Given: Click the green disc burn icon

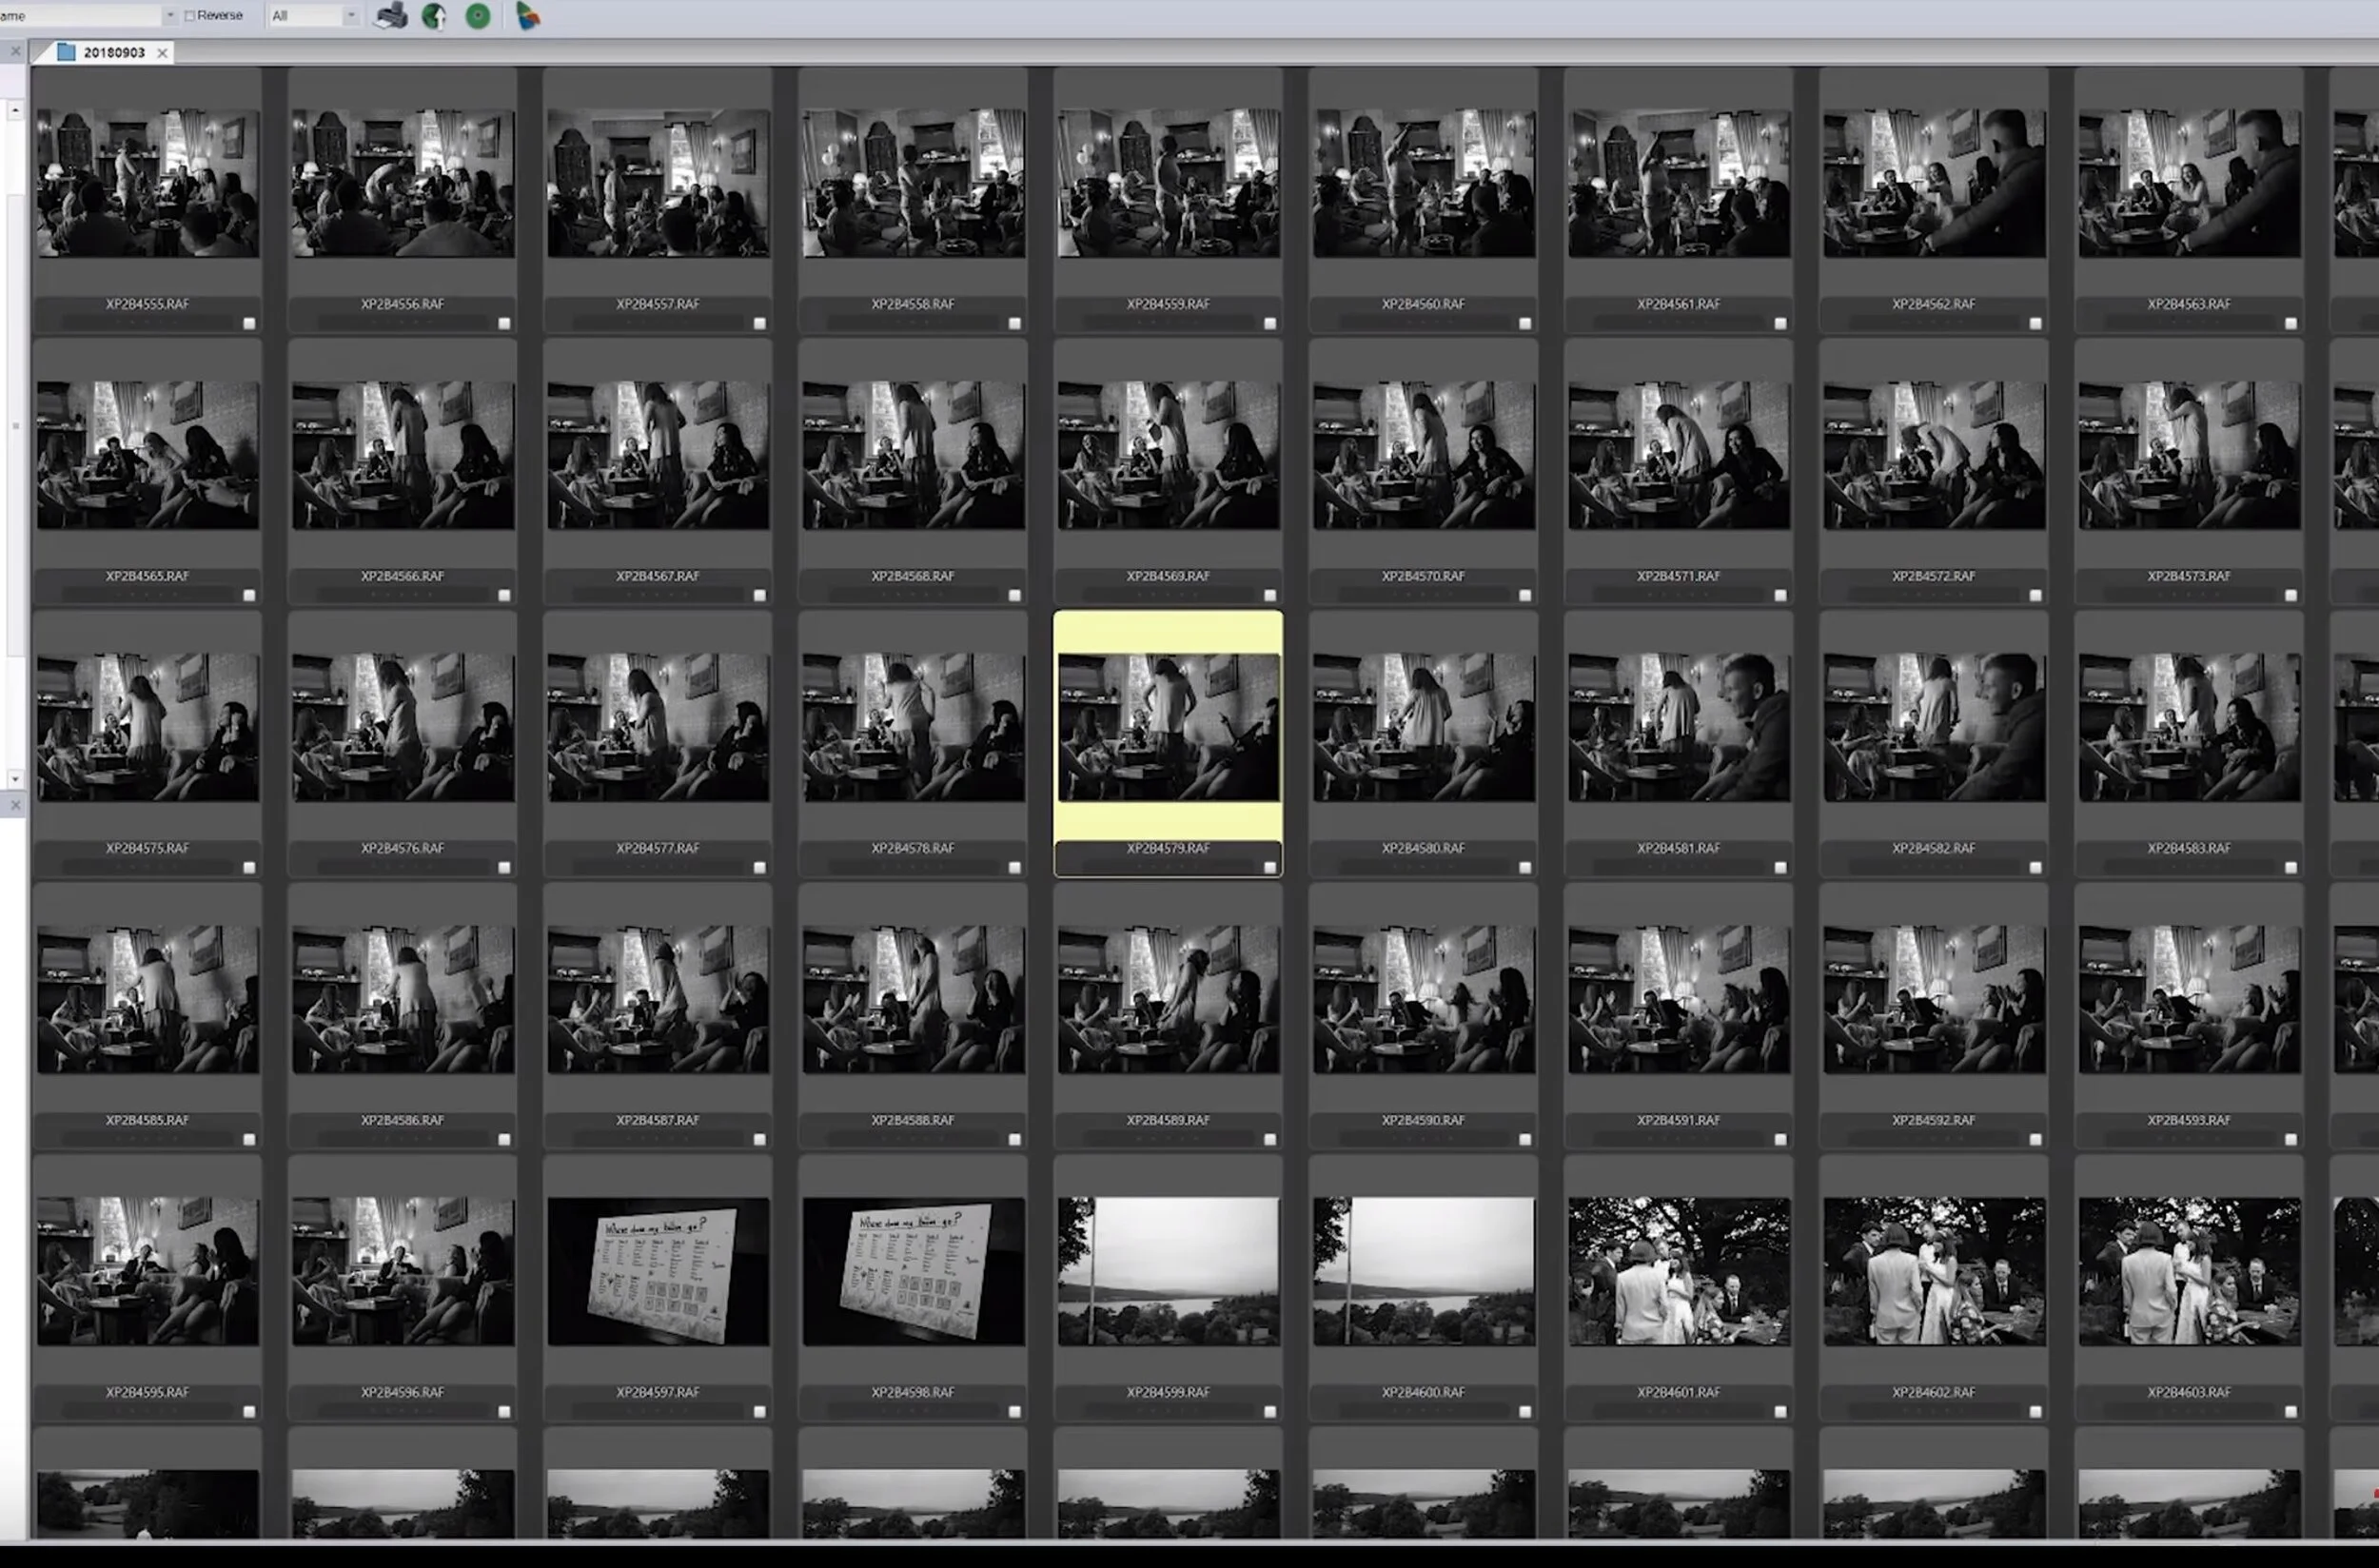Looking at the screenshot, I should click(x=478, y=15).
